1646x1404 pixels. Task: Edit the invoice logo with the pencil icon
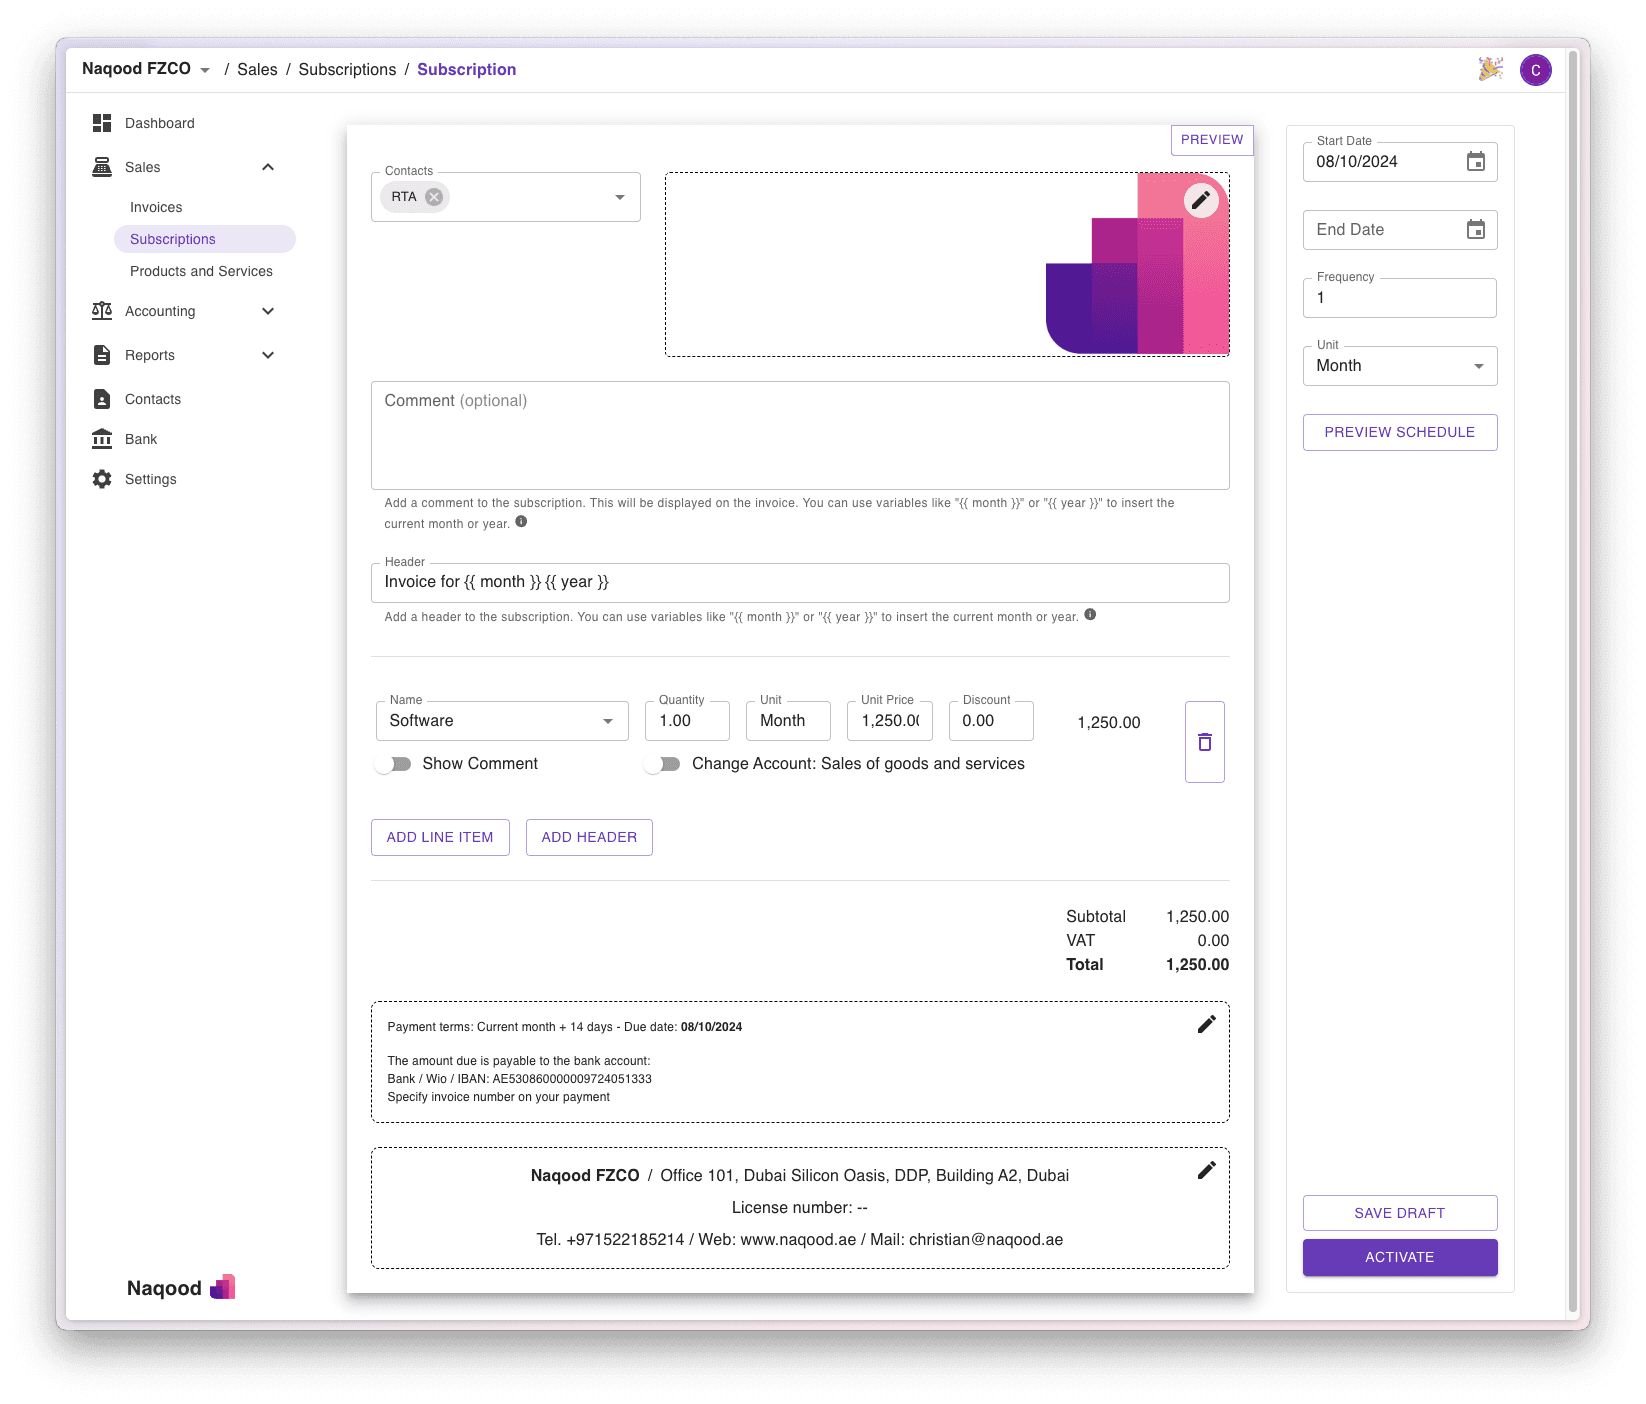(1200, 200)
